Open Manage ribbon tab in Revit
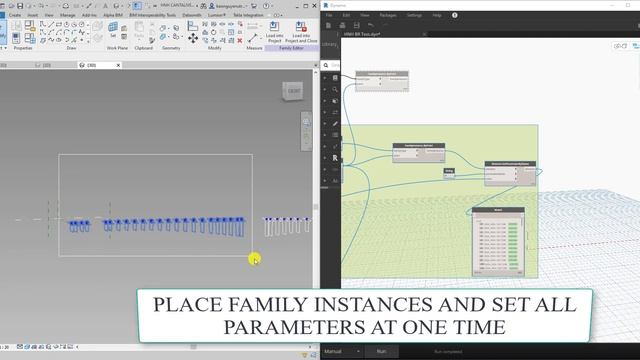The width and height of the screenshot is (640, 360). point(67,15)
